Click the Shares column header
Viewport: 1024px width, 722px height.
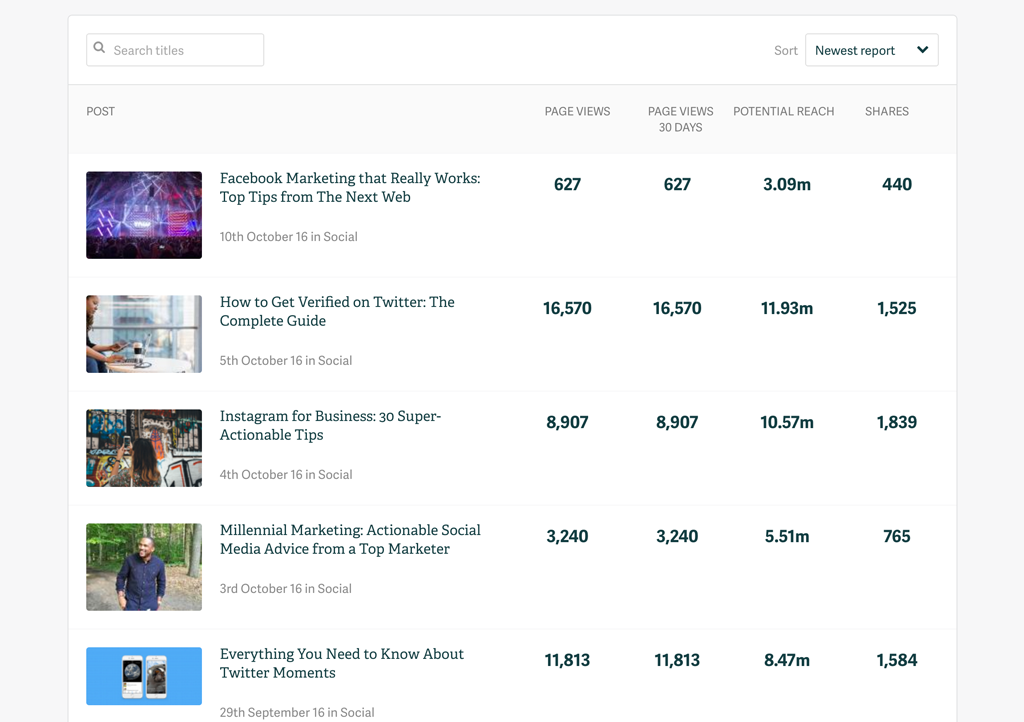[x=886, y=111]
